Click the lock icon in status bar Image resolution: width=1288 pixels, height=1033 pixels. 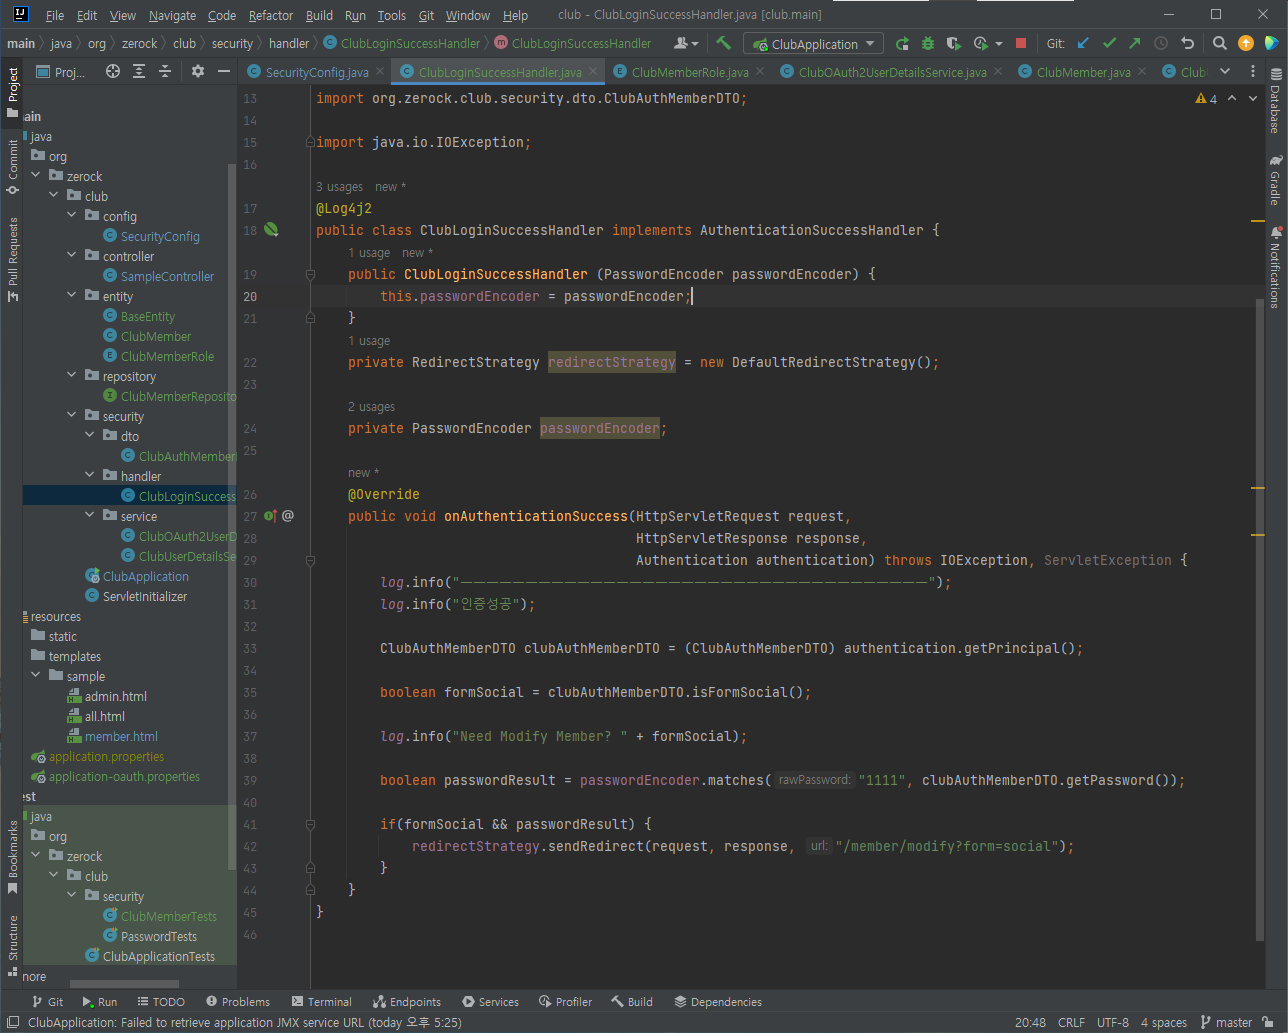click(1268, 1023)
